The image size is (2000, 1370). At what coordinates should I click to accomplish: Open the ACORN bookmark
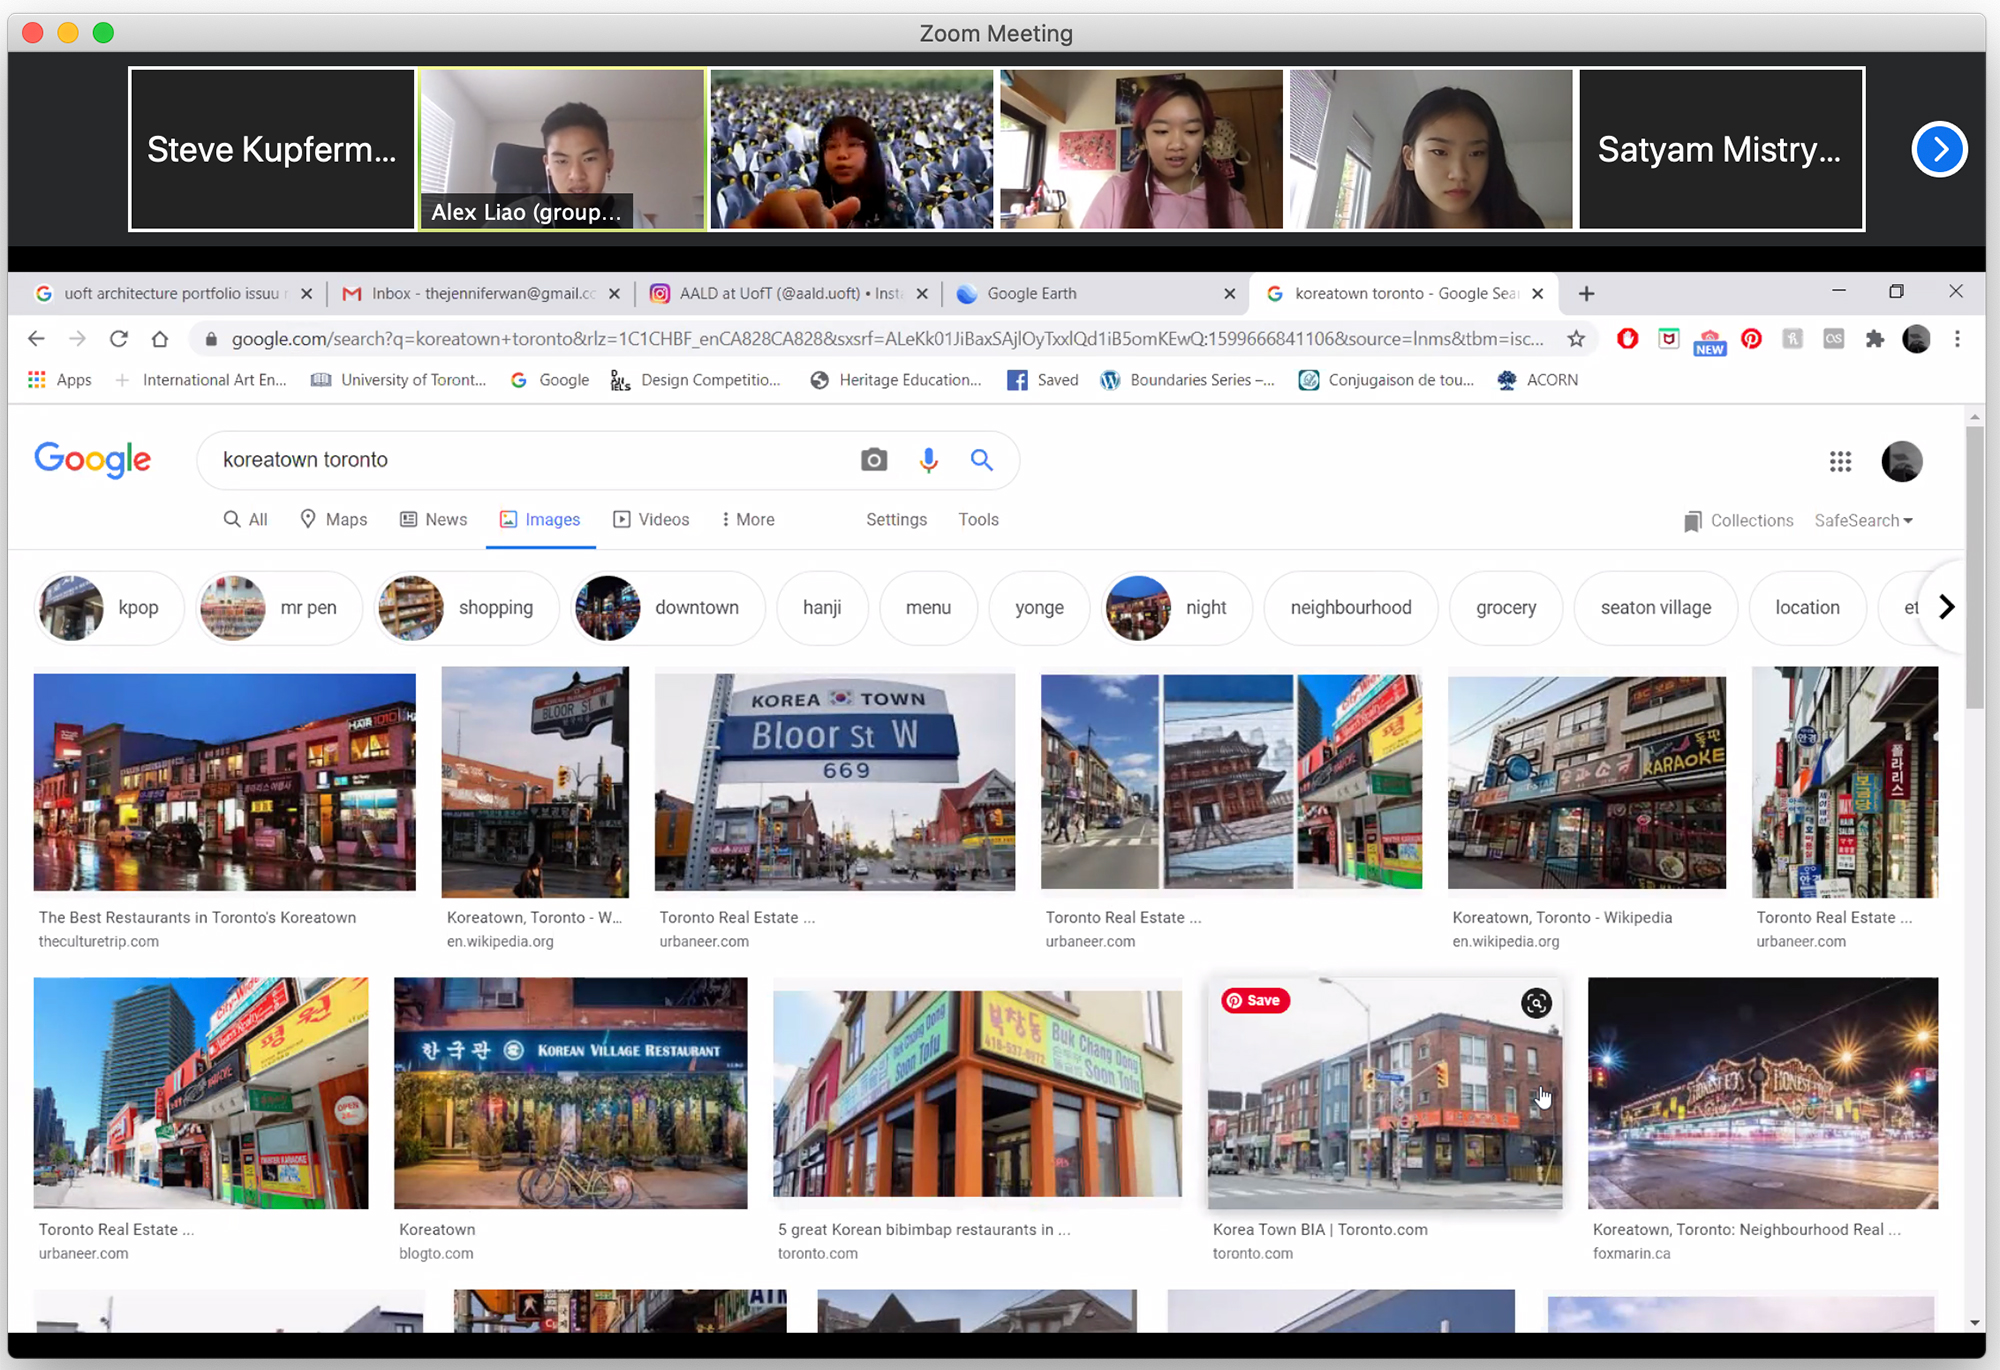point(1538,380)
